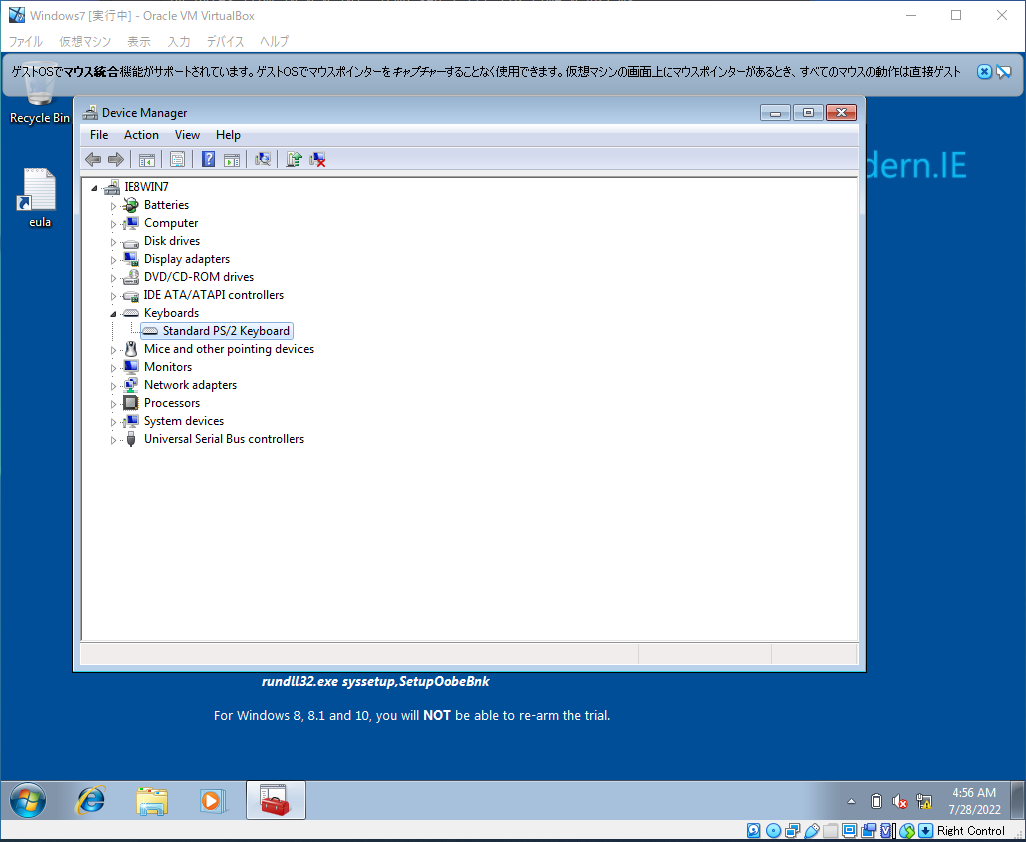Open Properties via the toolbar icon
This screenshot has width=1026, height=842.
pyautogui.click(x=177, y=159)
